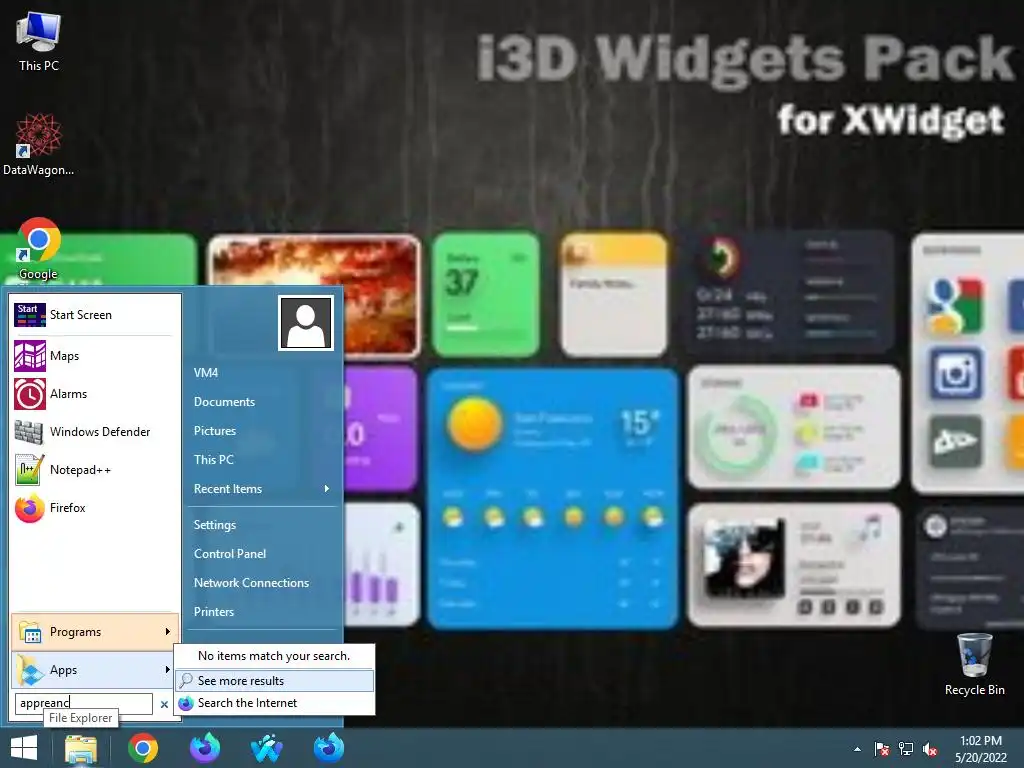Image resolution: width=1024 pixels, height=768 pixels.
Task: Expand the Programs submenu
Action: click(95, 632)
